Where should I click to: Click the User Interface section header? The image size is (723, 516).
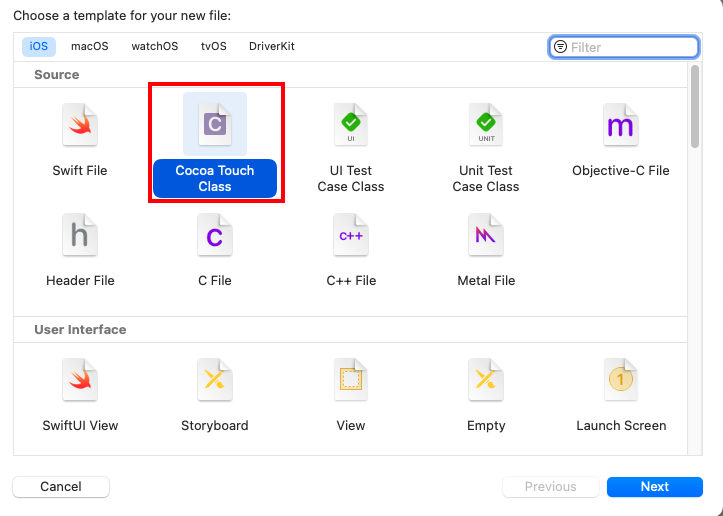(x=80, y=330)
